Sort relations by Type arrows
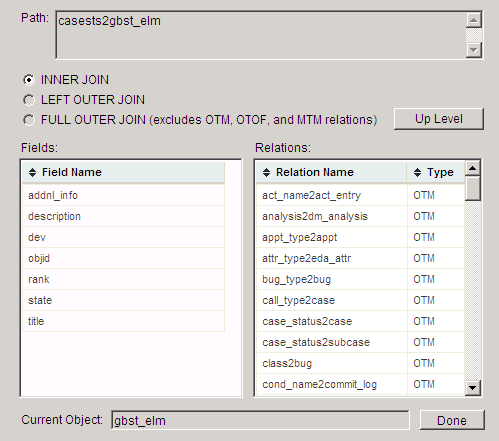This screenshot has height=441, width=499. (x=417, y=172)
